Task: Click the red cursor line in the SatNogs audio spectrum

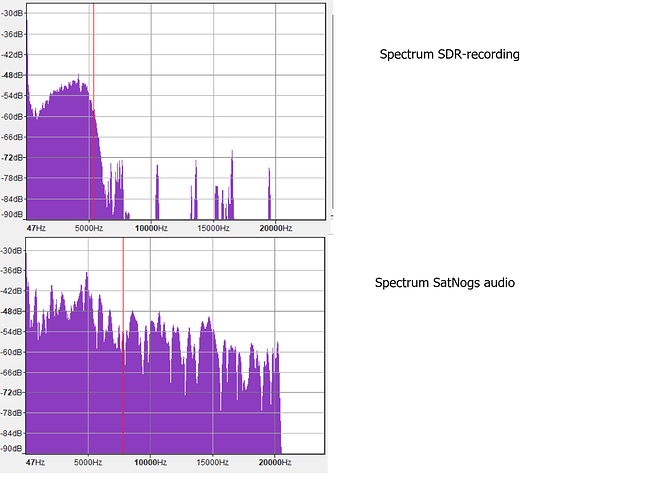Action: (123, 346)
